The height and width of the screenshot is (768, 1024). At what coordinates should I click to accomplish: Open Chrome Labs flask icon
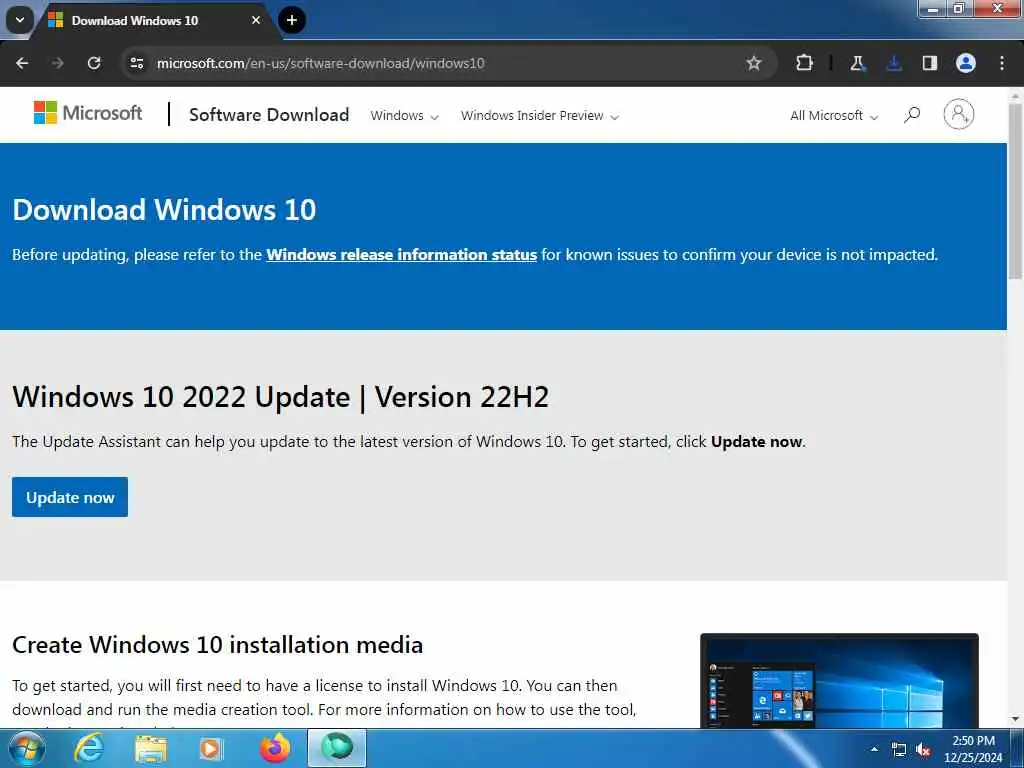[857, 63]
